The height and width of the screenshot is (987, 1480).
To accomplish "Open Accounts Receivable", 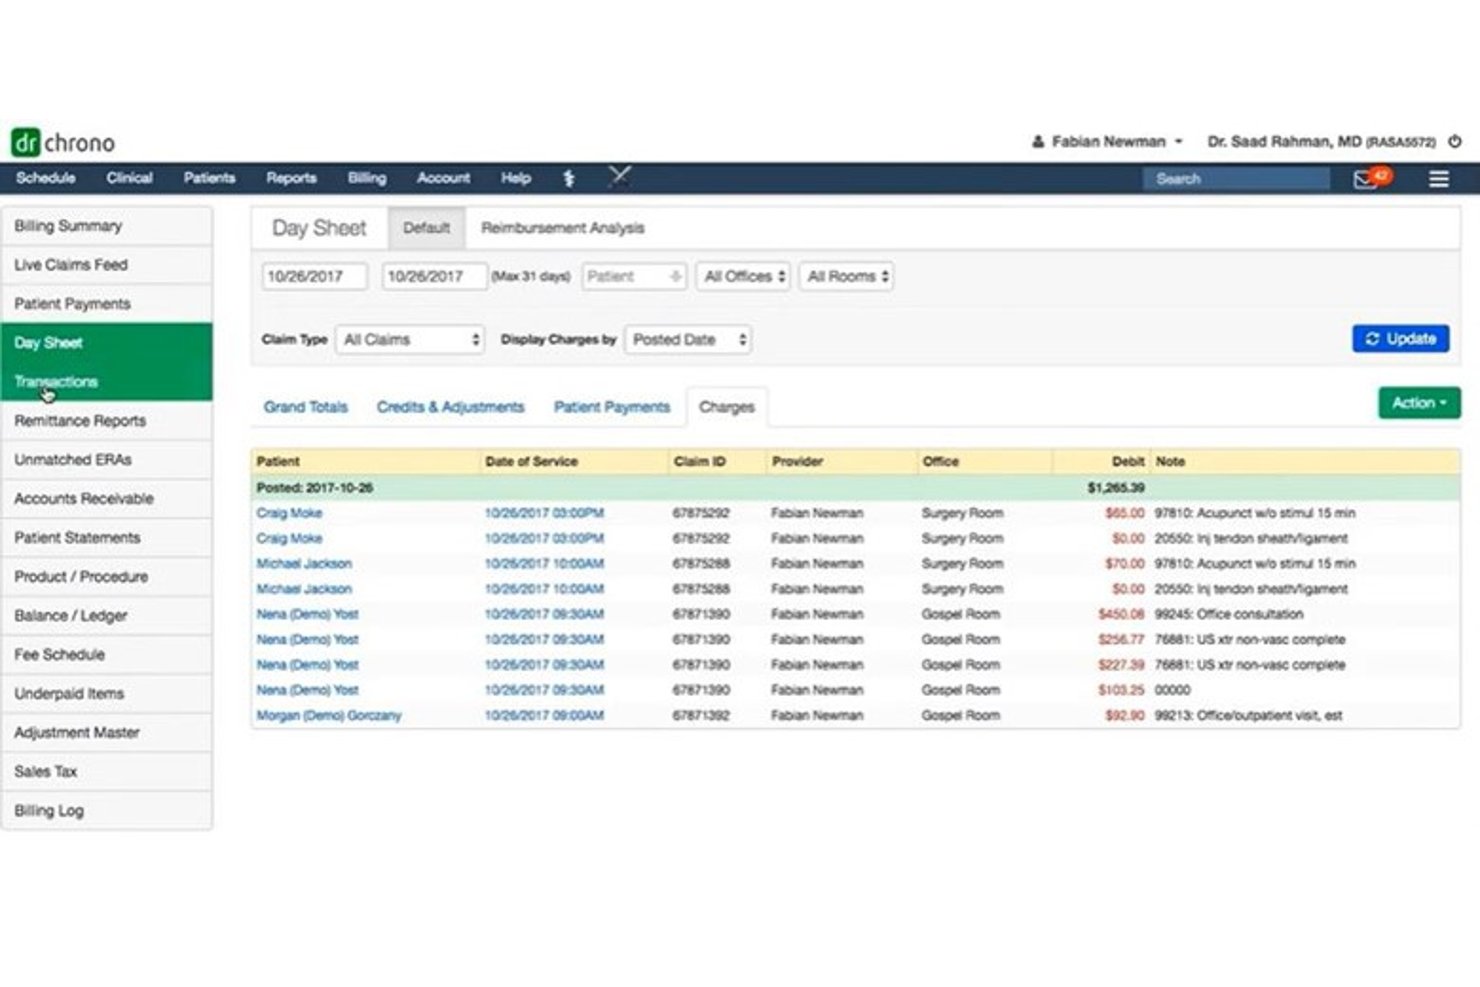I will coord(107,499).
